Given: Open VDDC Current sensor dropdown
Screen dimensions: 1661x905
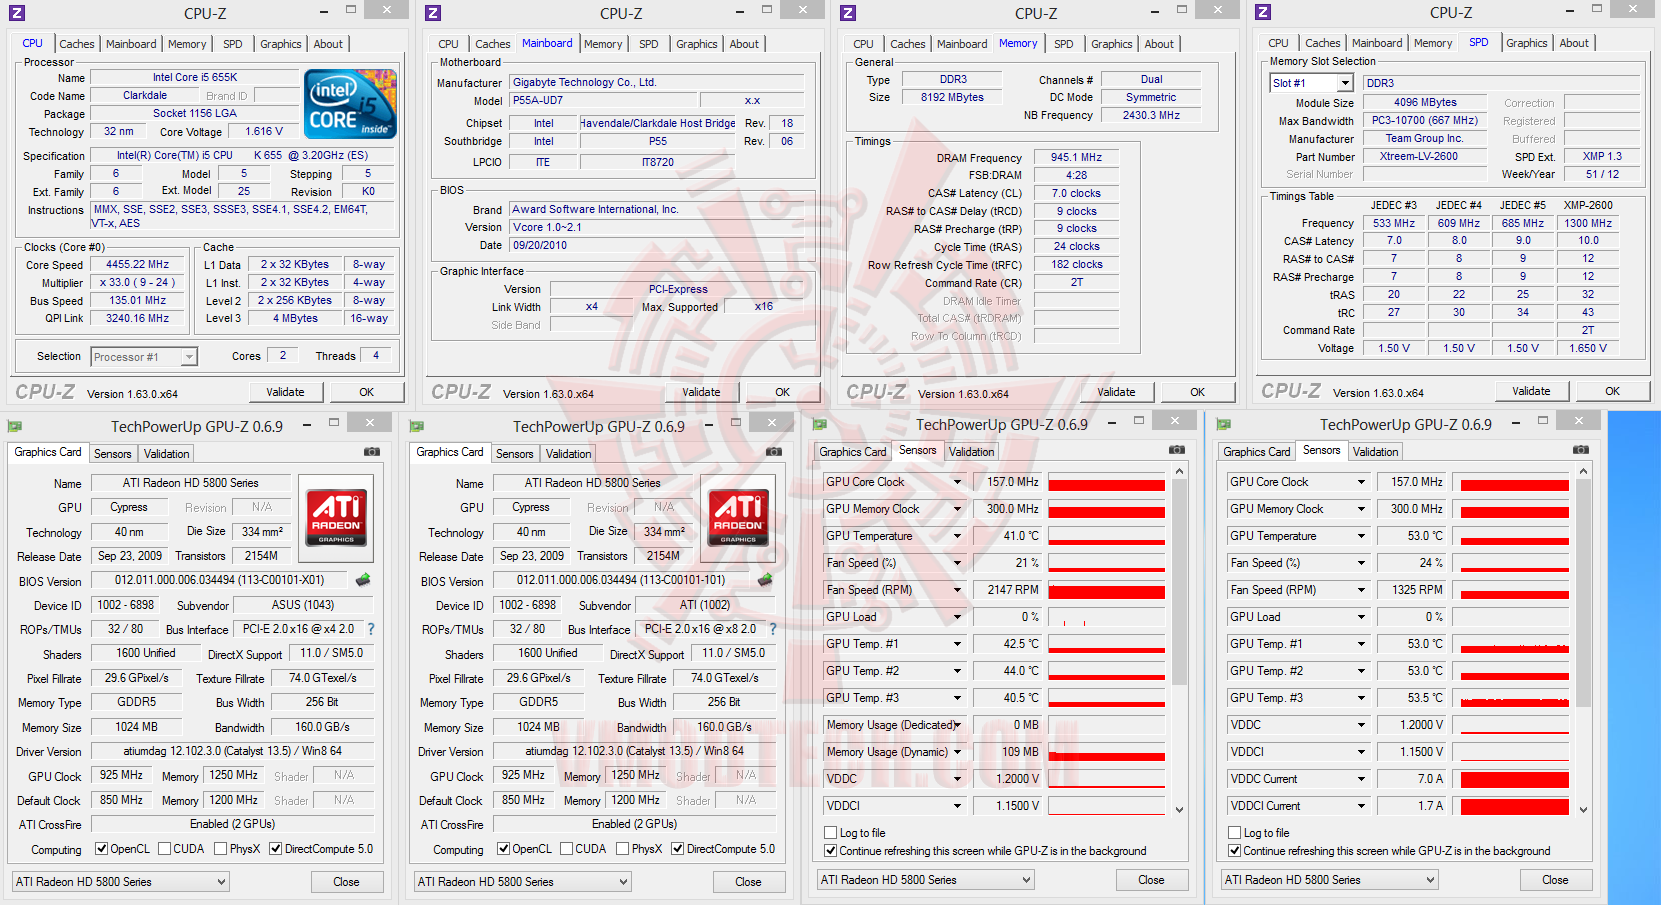Looking at the screenshot, I should (x=1361, y=779).
